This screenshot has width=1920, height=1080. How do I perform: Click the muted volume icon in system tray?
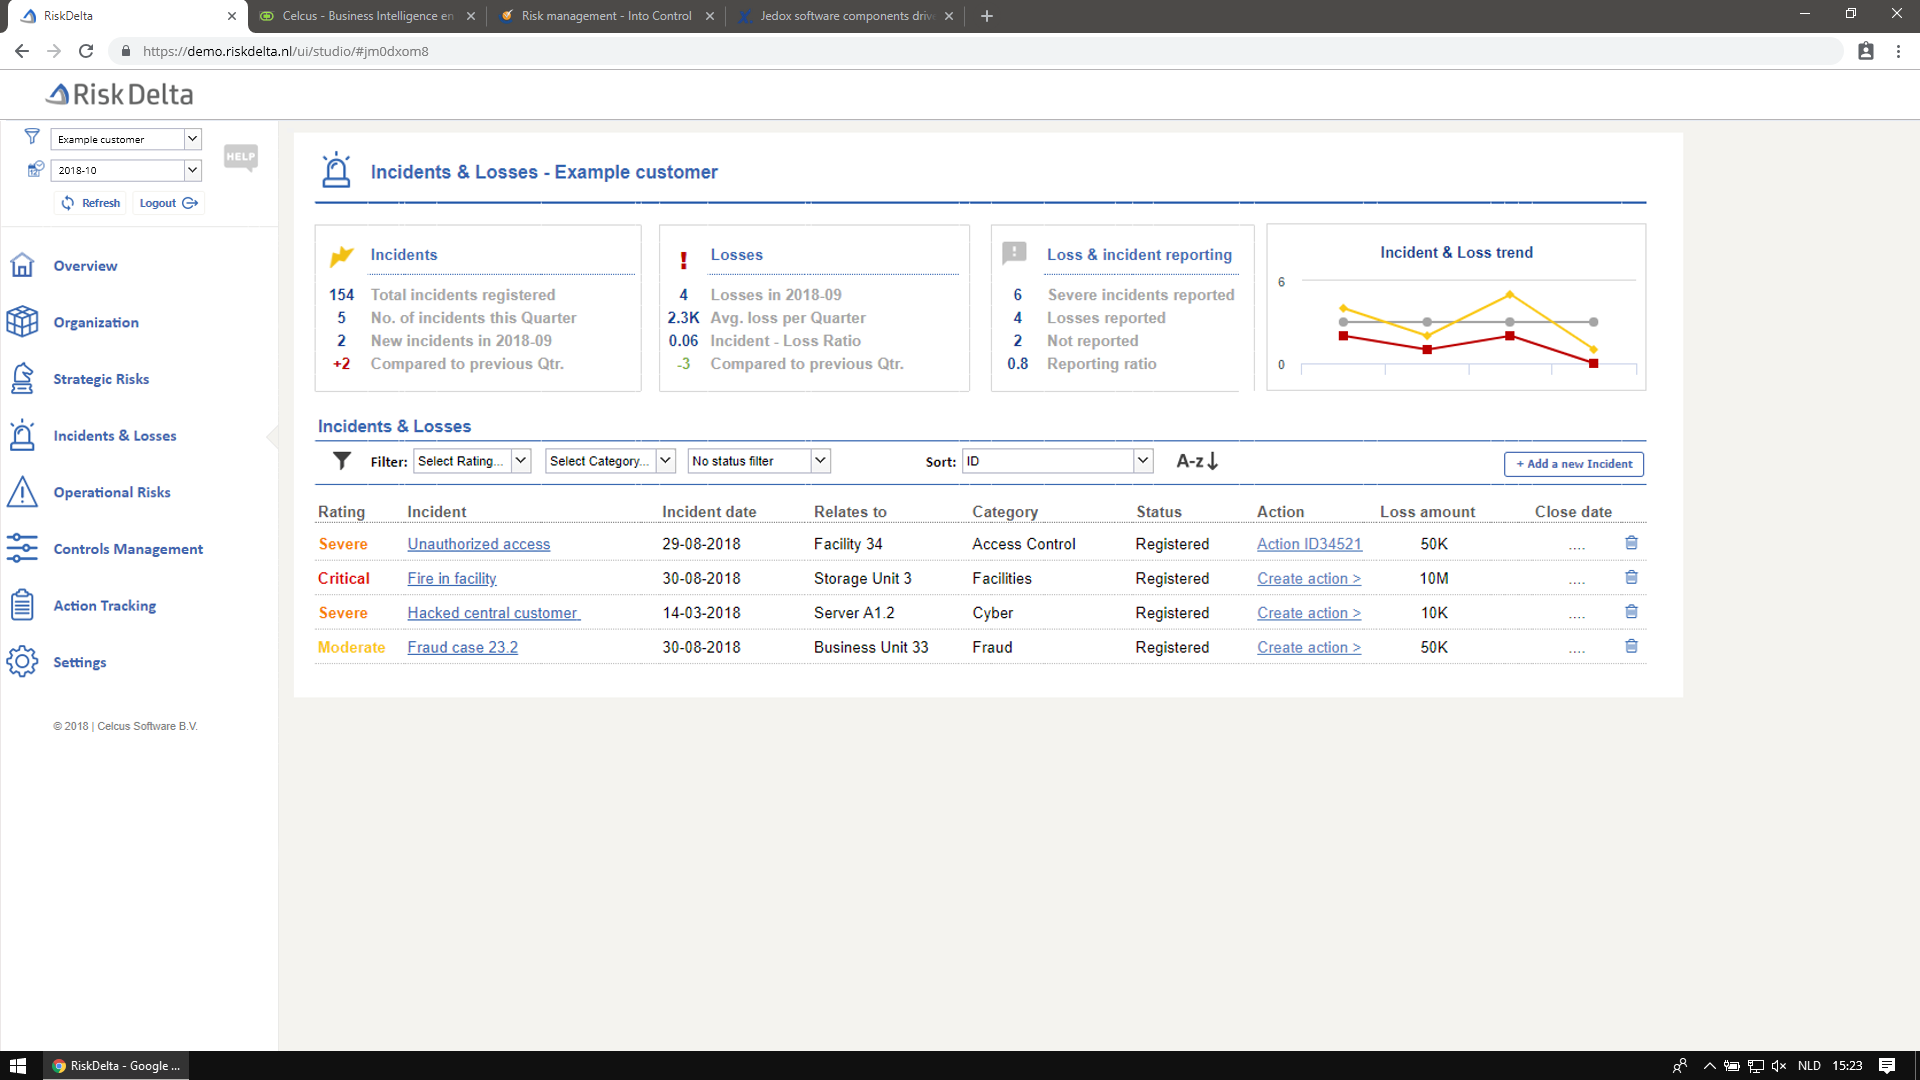point(1779,1066)
